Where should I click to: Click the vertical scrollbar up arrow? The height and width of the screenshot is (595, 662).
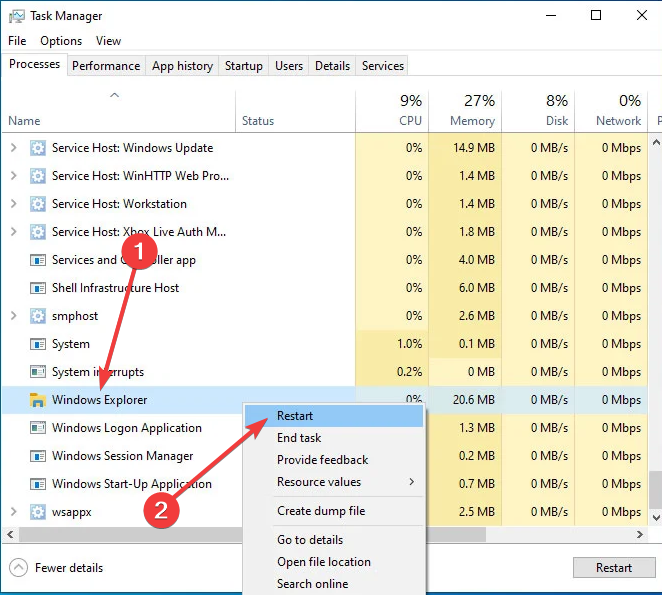(x=656, y=142)
